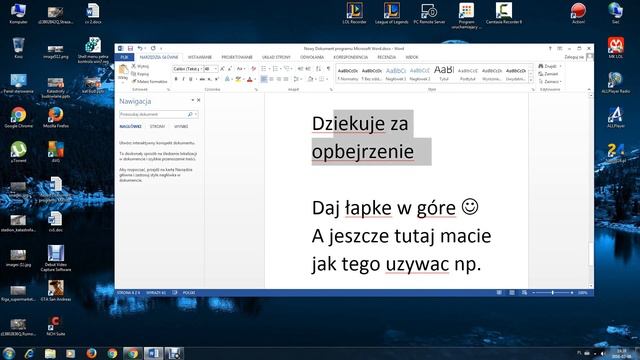Click word count in status bar
The width and height of the screenshot is (640, 360).
(156, 293)
